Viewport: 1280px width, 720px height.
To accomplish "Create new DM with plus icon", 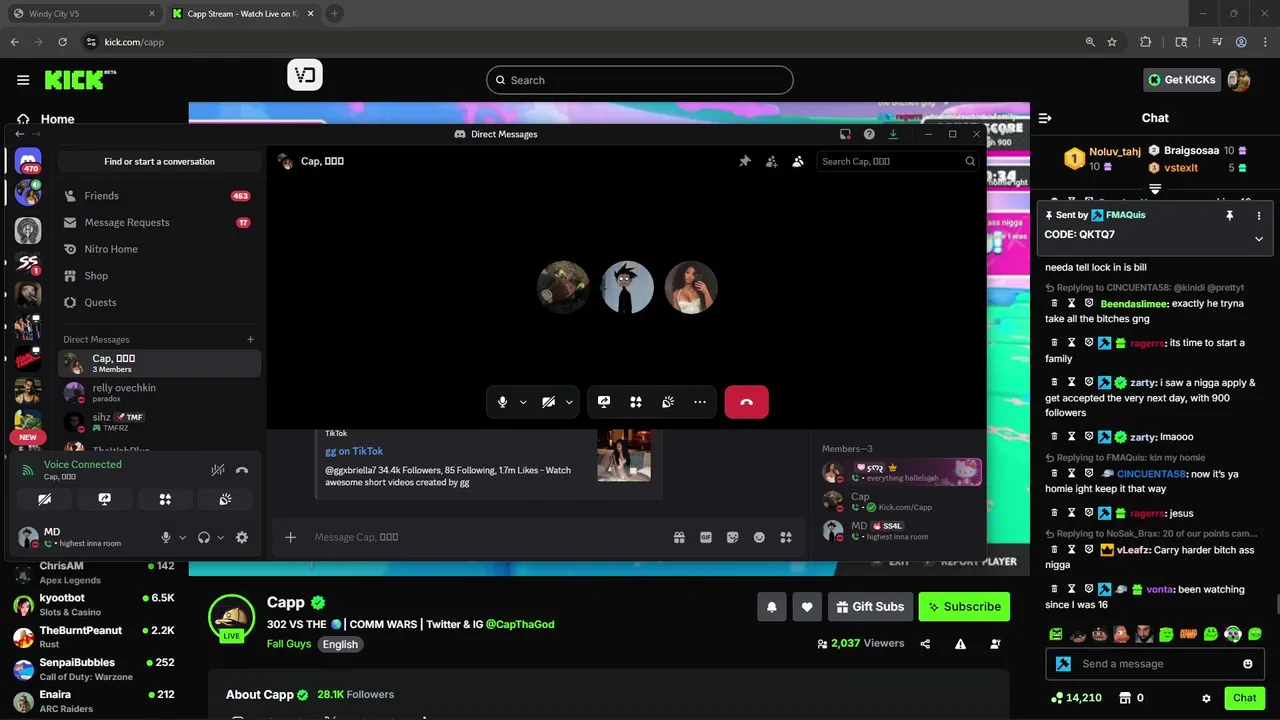I will [x=250, y=339].
